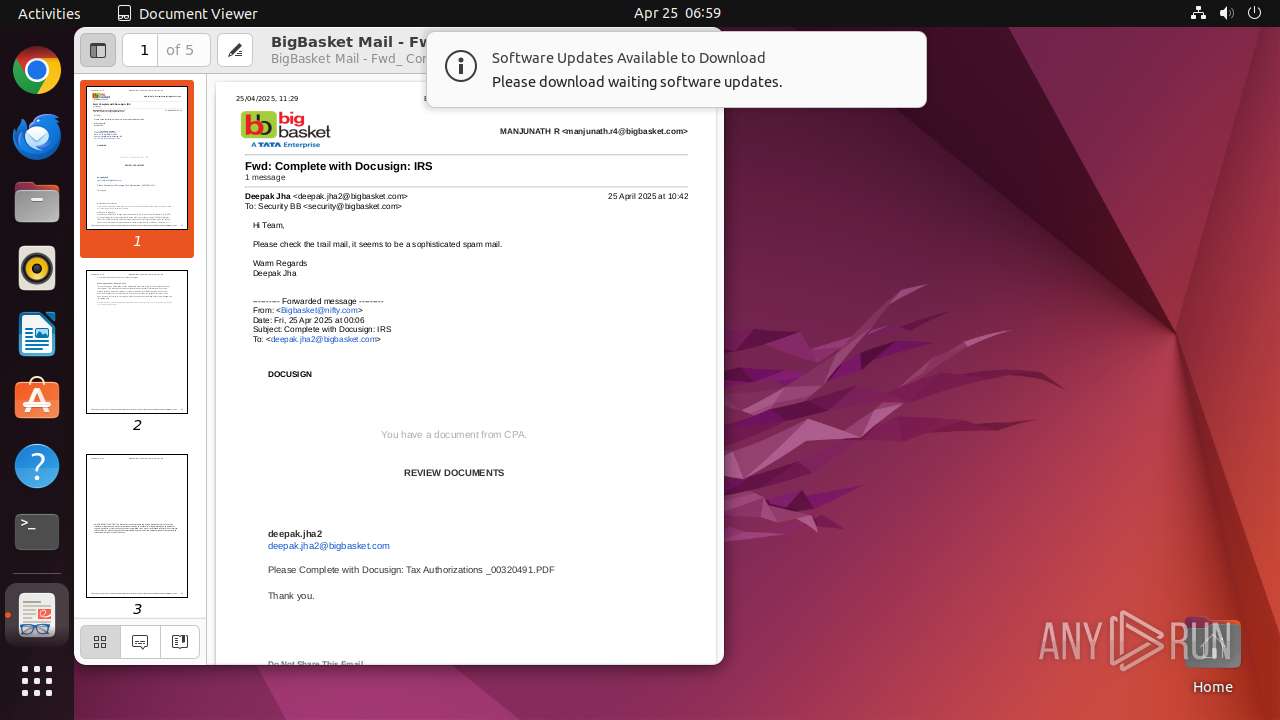Select page 1 thumbnail in sidebar
This screenshot has height=720, width=1280.
tap(137, 158)
